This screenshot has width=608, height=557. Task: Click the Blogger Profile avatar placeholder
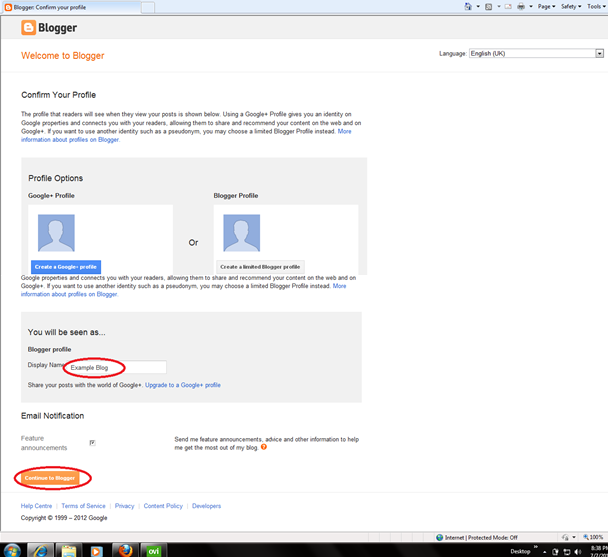pos(242,233)
